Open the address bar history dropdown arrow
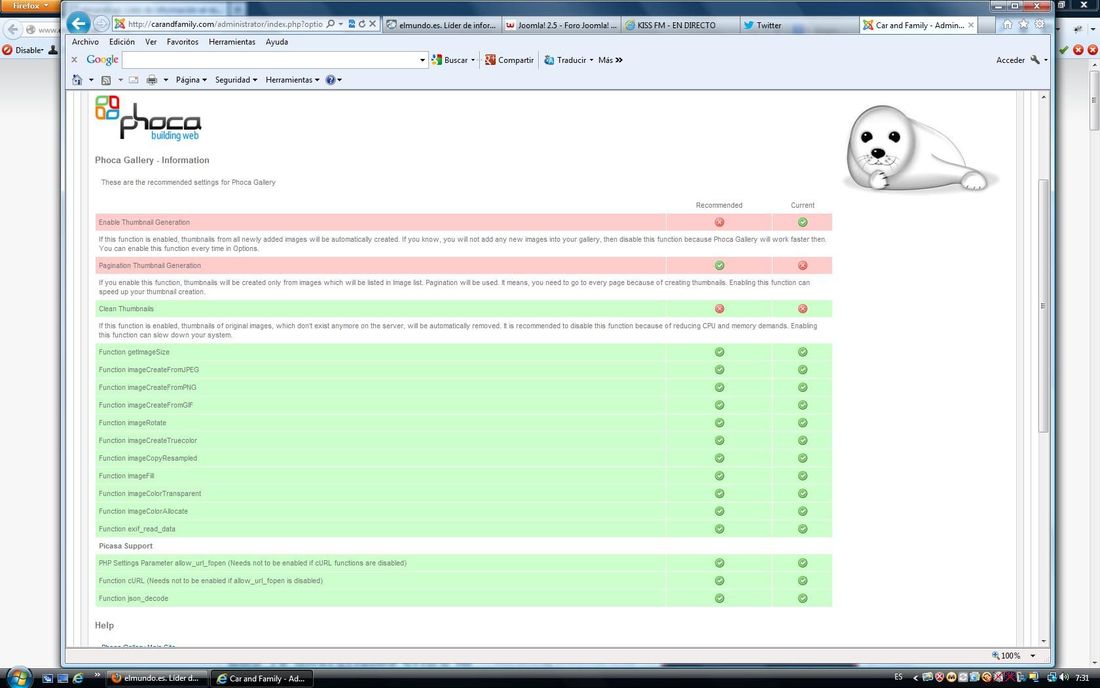The width and height of the screenshot is (1100, 688). pyautogui.click(x=341, y=24)
